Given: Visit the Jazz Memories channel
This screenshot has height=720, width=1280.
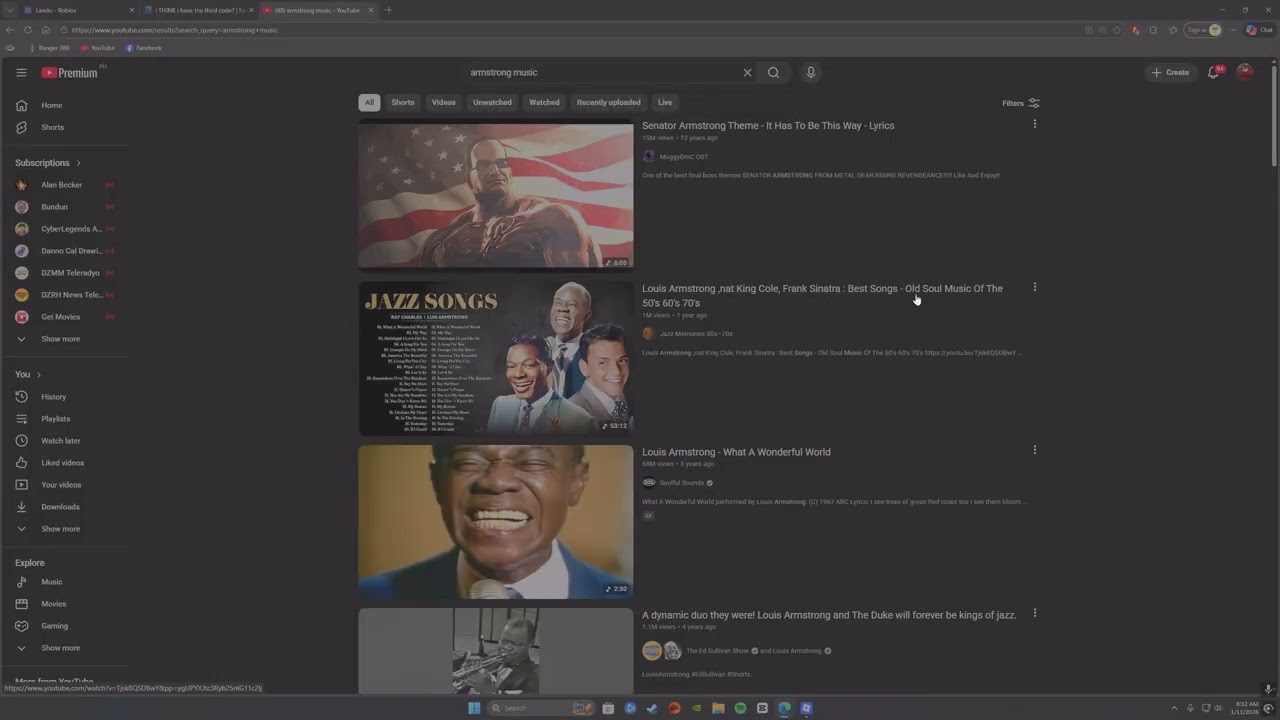Looking at the screenshot, I should click(x=696, y=334).
